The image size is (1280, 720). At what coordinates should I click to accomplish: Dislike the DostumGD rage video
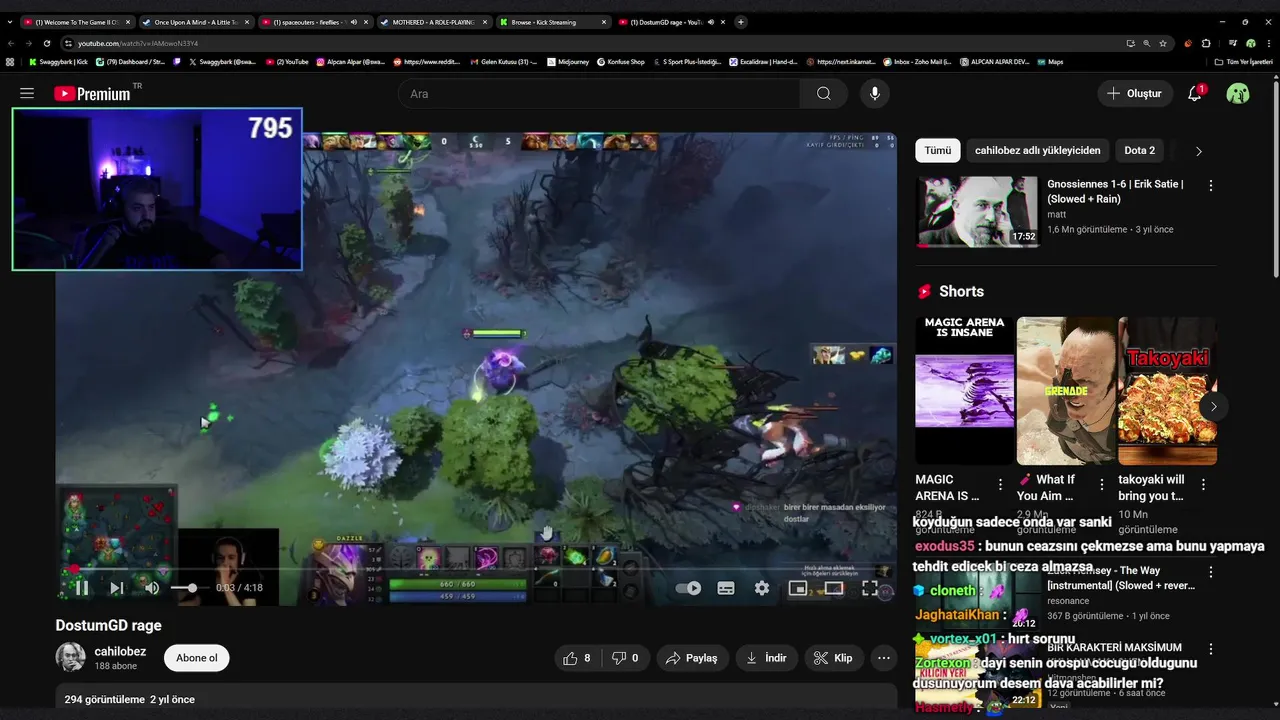[x=626, y=658]
